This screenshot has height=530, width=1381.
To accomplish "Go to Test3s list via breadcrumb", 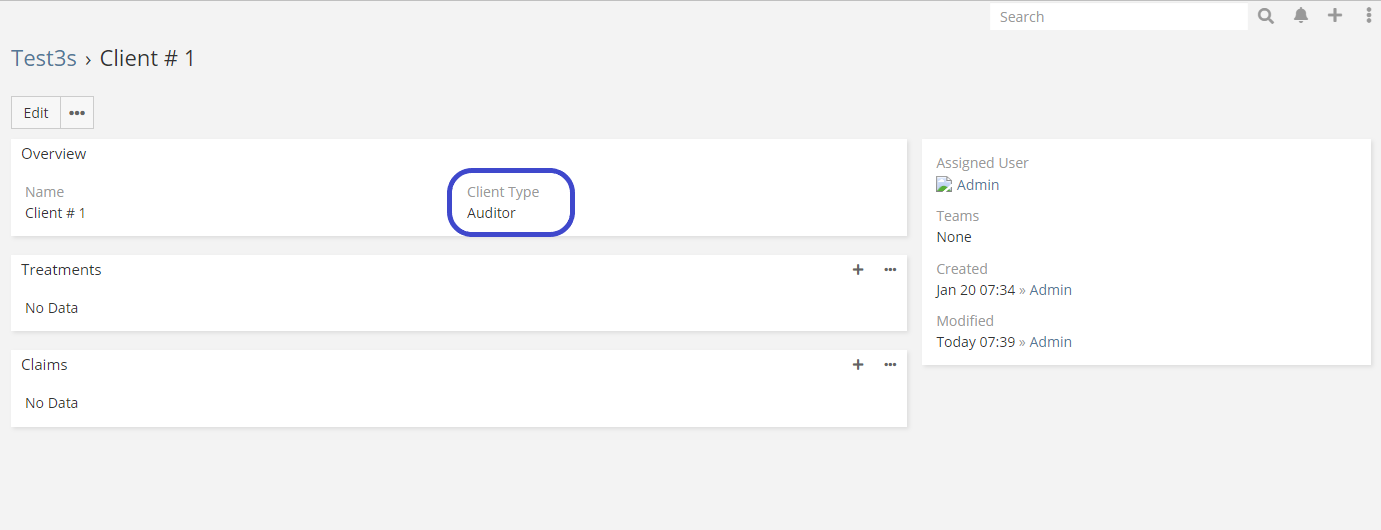I will point(44,58).
